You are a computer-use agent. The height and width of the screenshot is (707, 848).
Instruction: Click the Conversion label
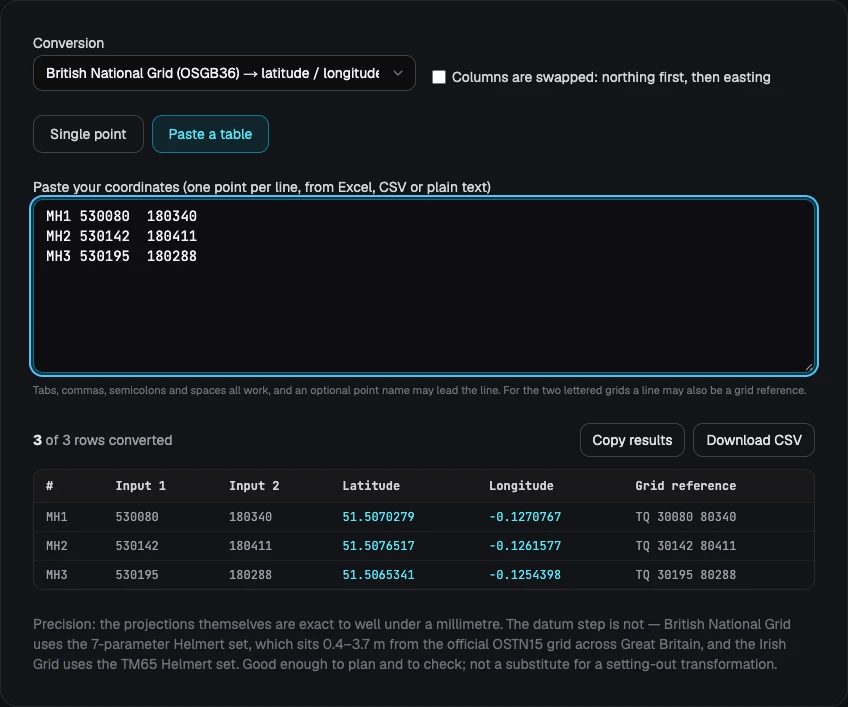tap(68, 43)
